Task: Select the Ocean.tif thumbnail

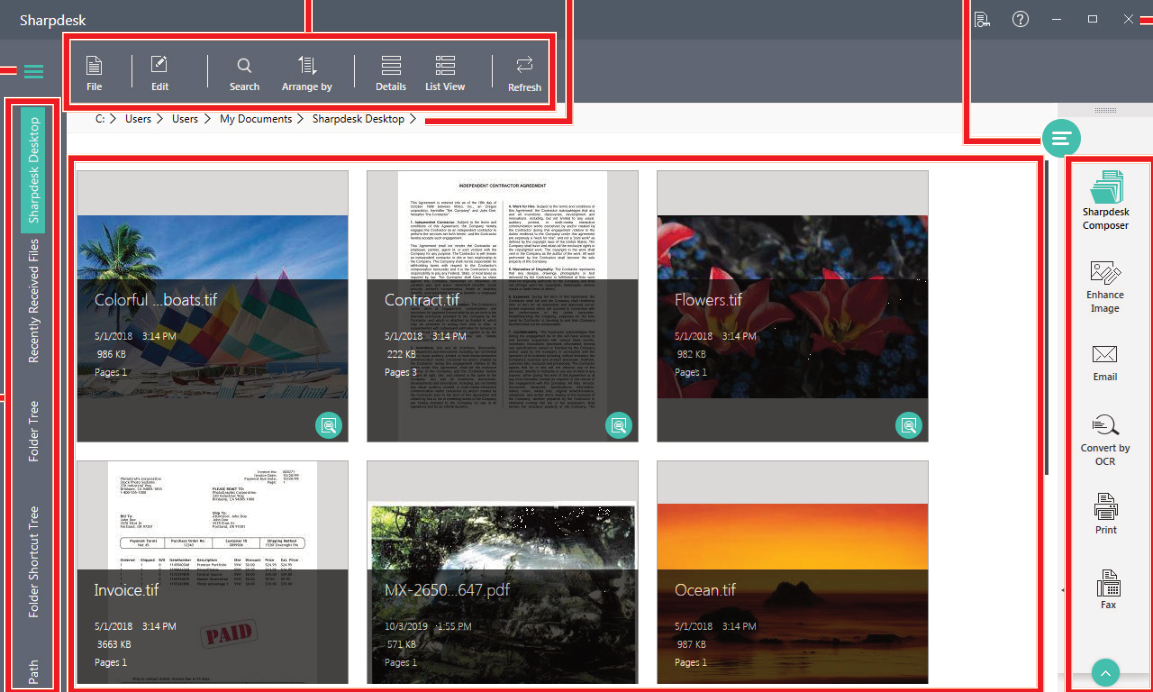Action: tap(793, 572)
